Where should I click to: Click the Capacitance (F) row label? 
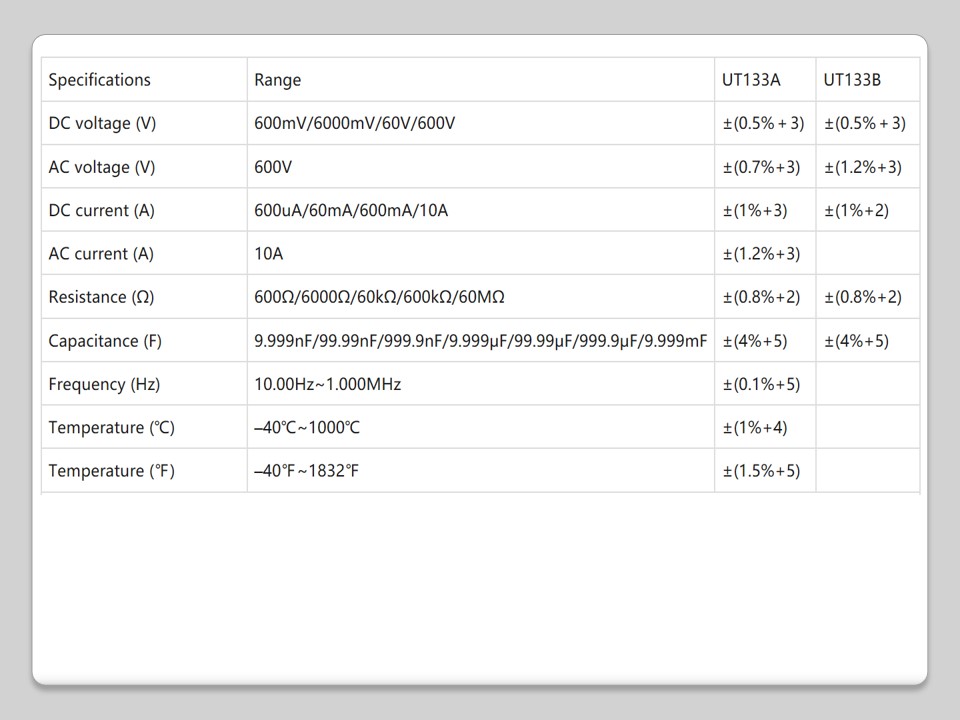pos(105,341)
